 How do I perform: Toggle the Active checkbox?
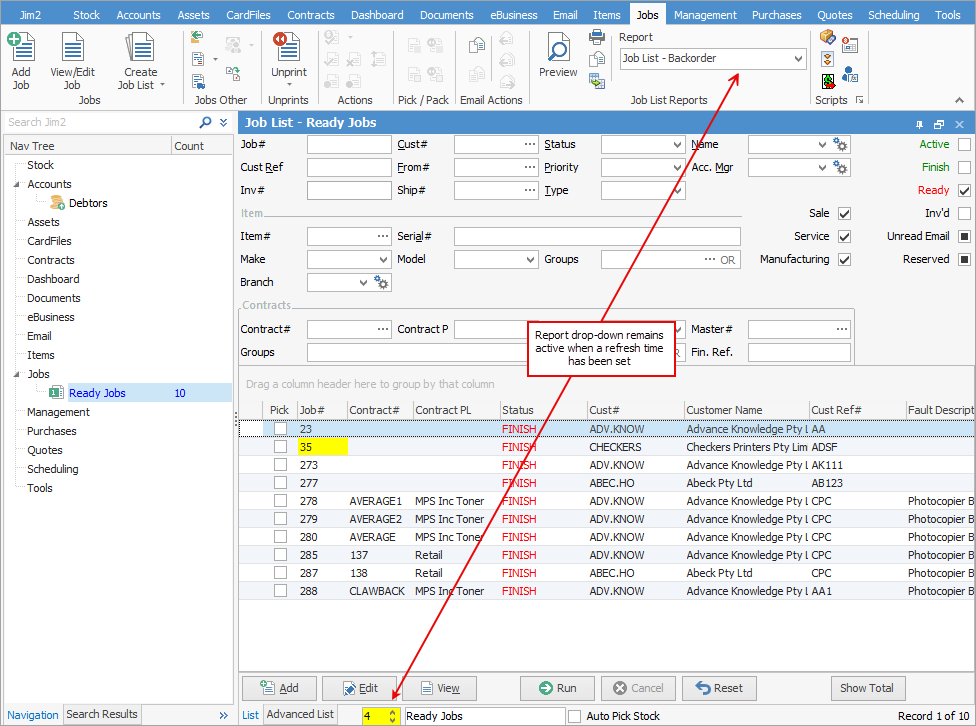point(964,144)
